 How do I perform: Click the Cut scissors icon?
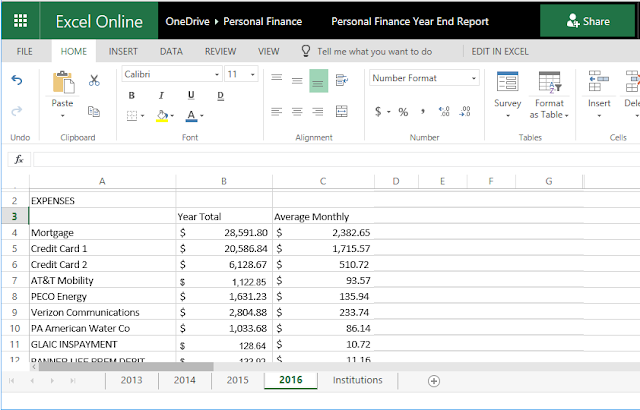point(94,80)
